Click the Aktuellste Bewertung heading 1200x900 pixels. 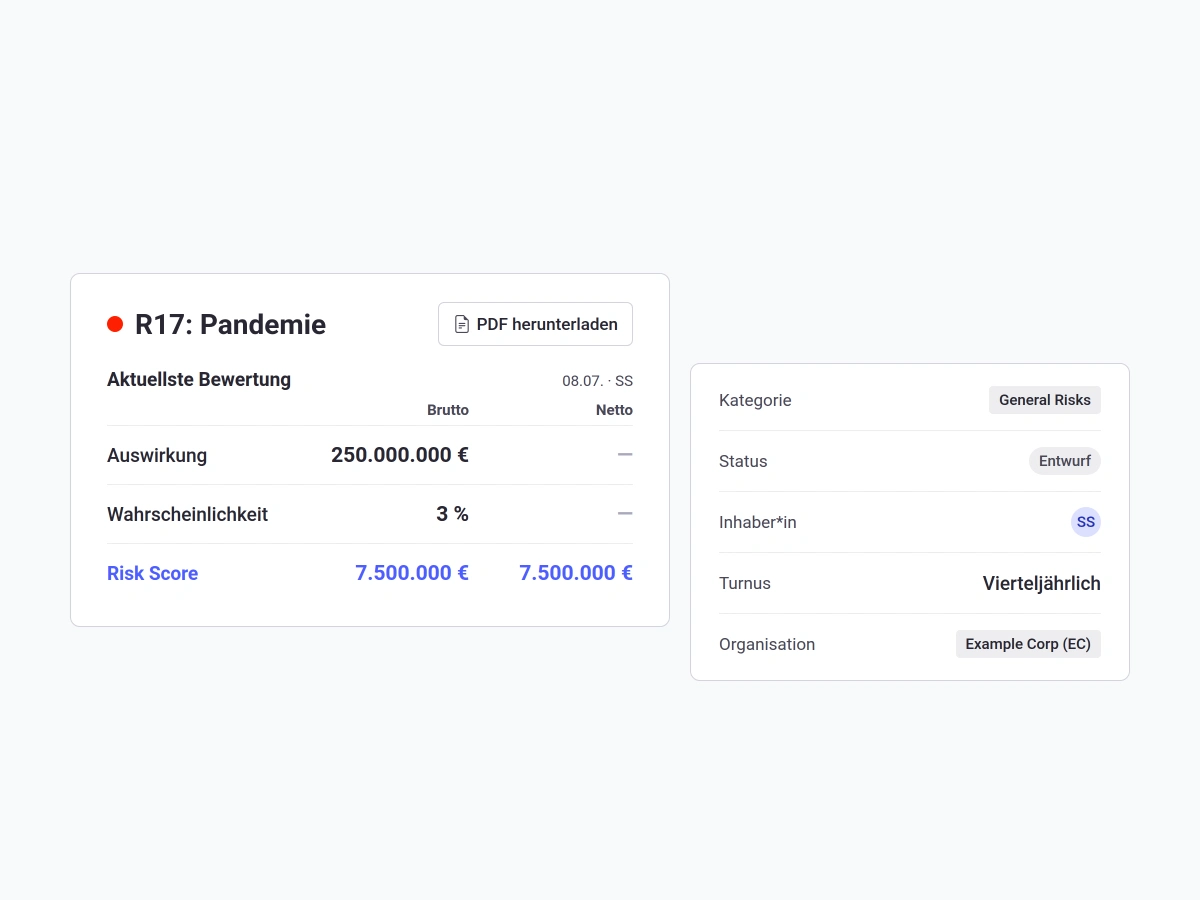coord(199,380)
